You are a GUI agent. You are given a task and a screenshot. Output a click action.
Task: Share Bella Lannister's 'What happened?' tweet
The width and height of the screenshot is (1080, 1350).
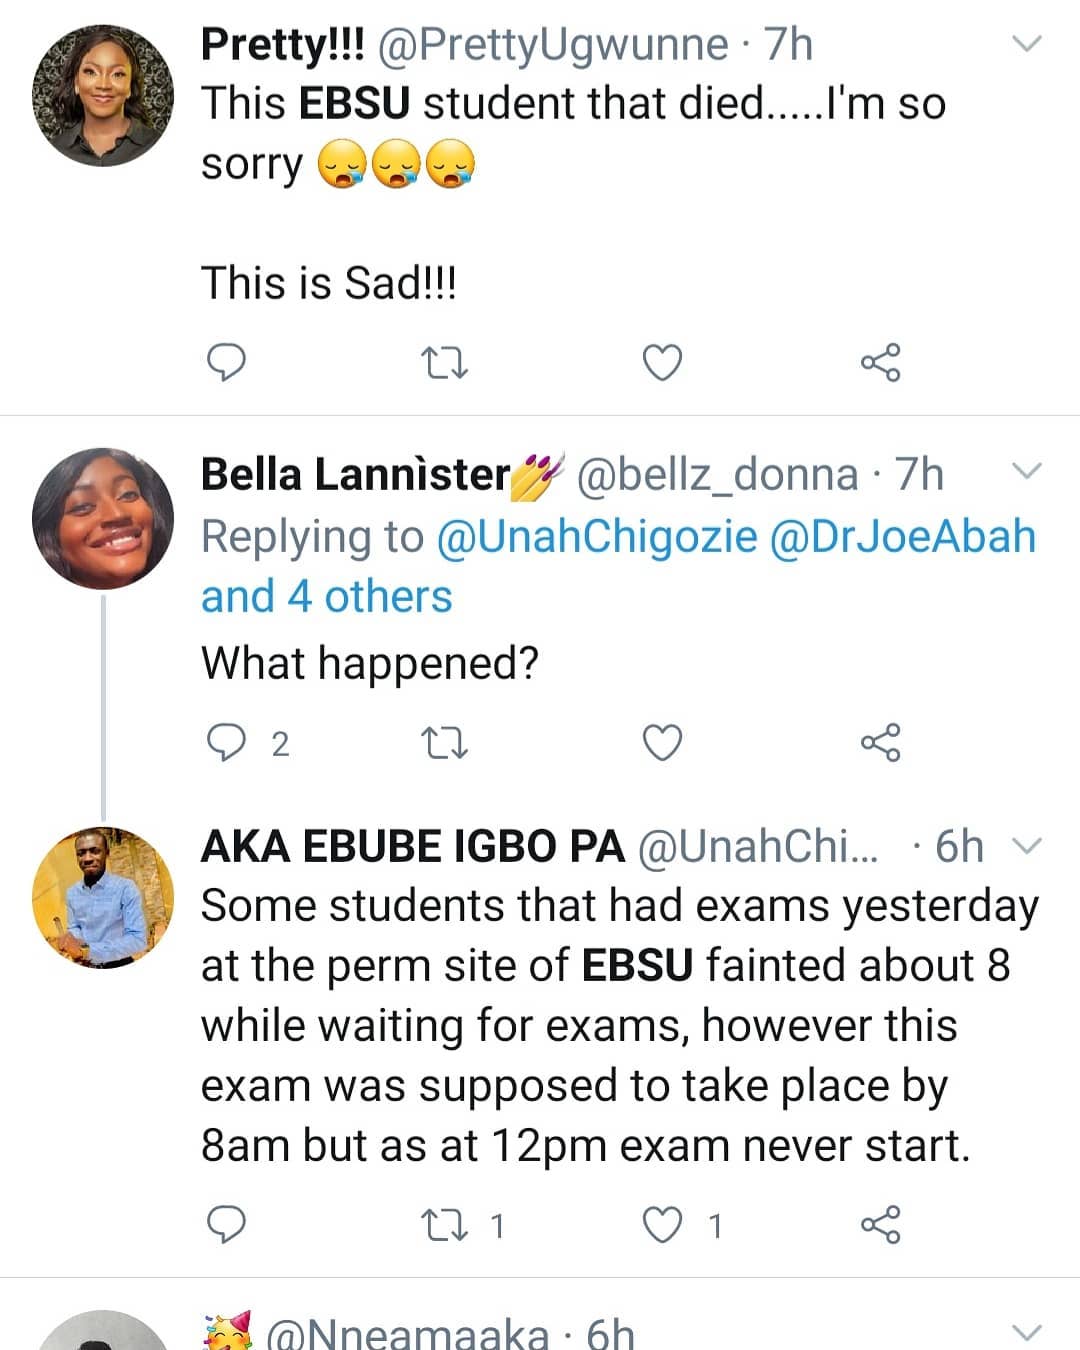click(880, 743)
